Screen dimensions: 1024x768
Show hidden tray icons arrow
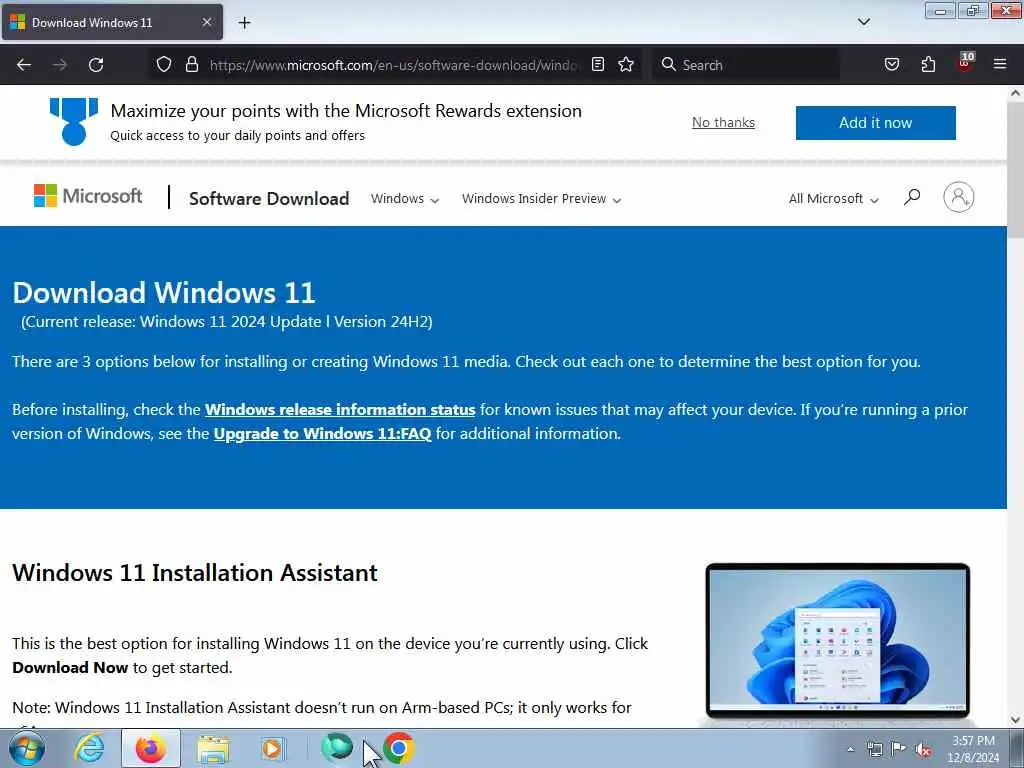coord(850,749)
